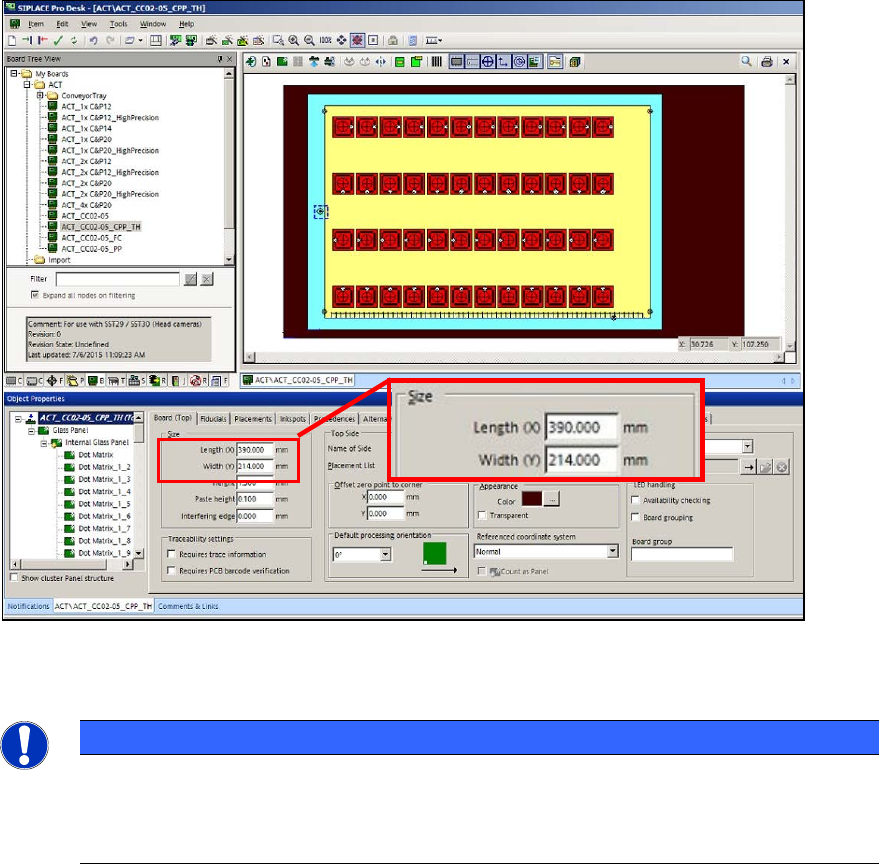This screenshot has height=864, width=879.
Task: Check the Availability checking option
Action: click(x=635, y=500)
